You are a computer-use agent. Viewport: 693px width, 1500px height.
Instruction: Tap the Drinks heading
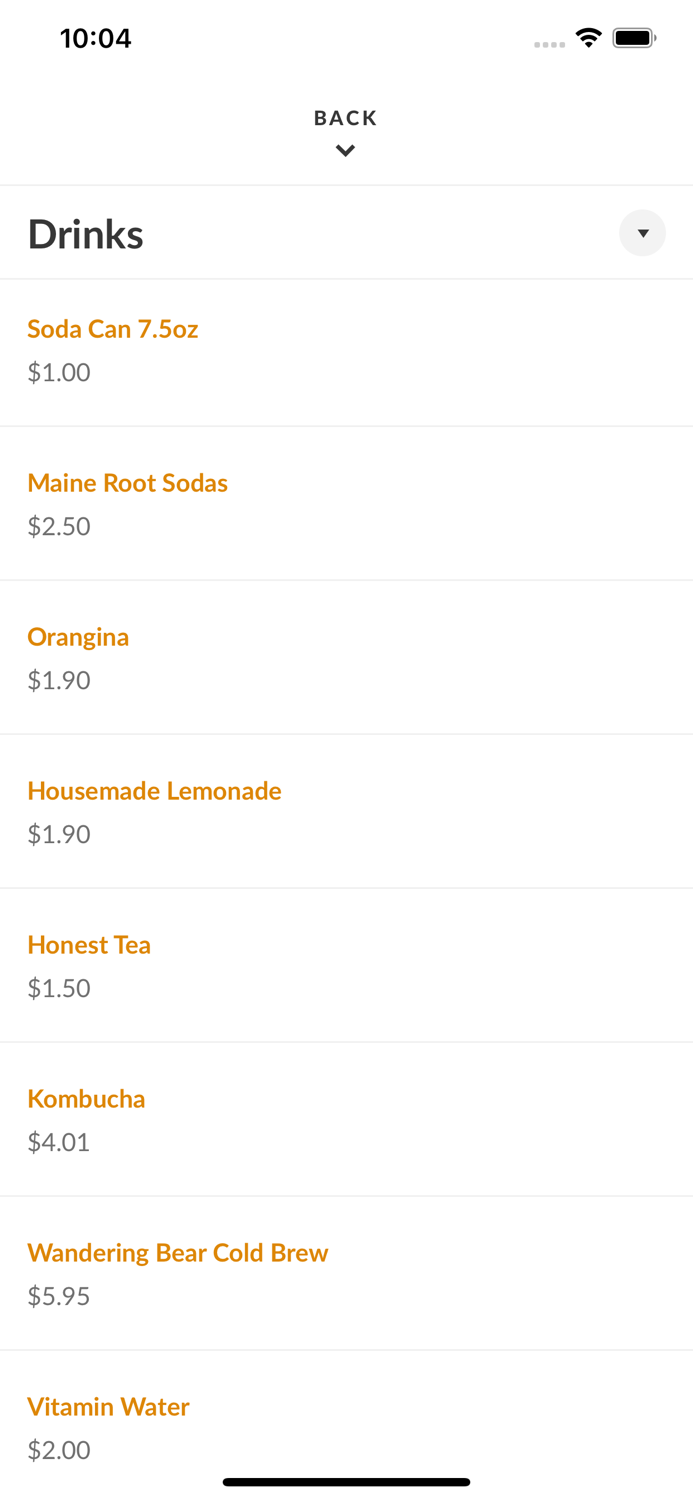click(86, 233)
